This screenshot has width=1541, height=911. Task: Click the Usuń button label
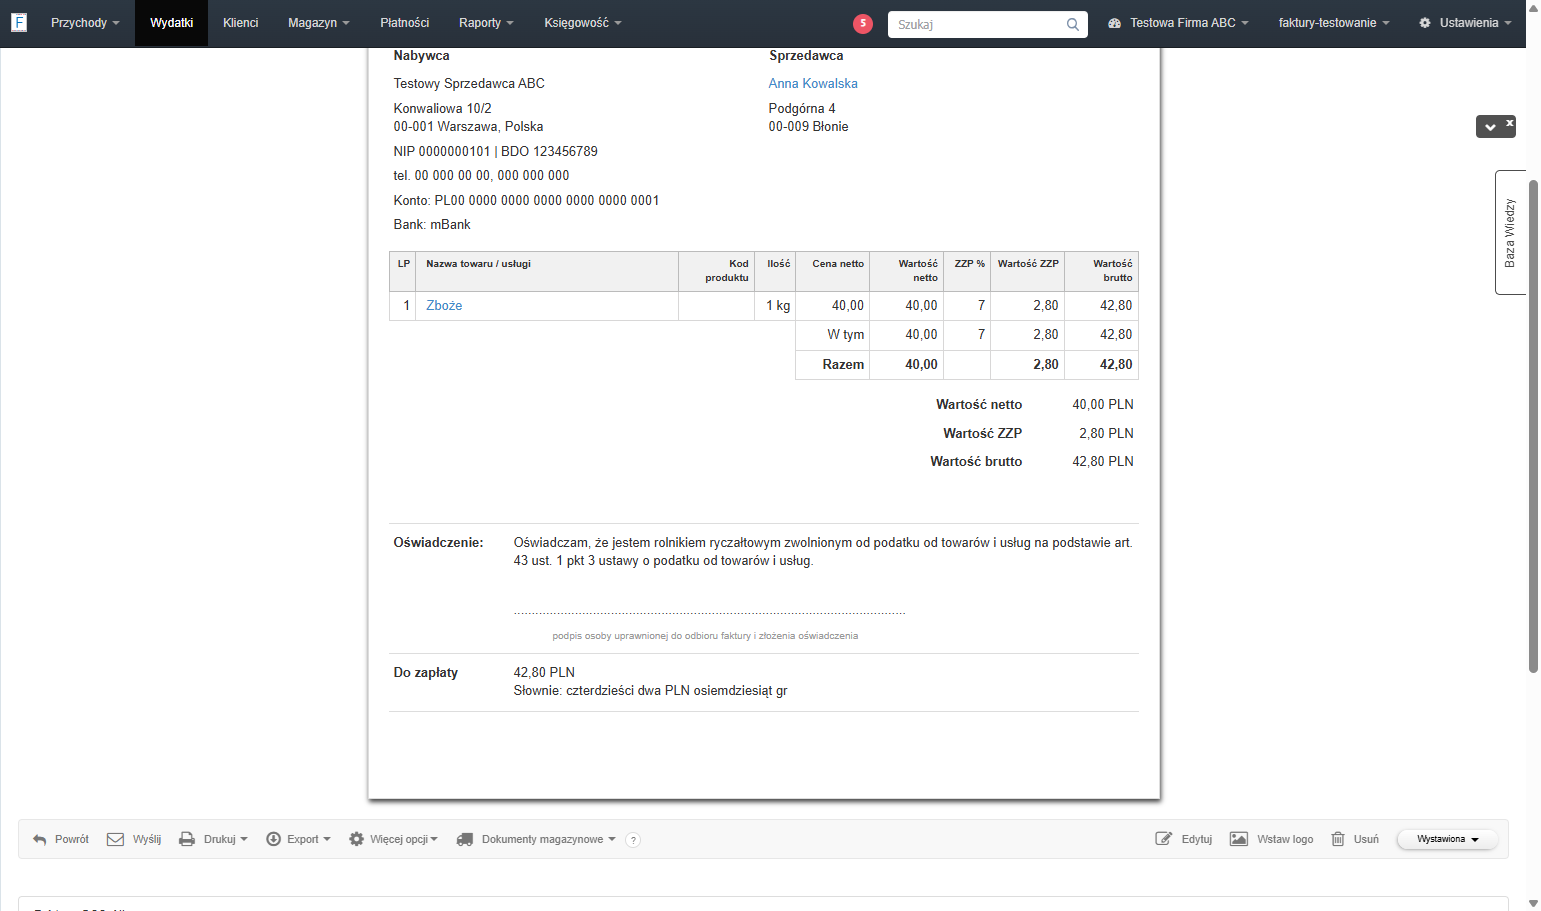[x=1366, y=840]
